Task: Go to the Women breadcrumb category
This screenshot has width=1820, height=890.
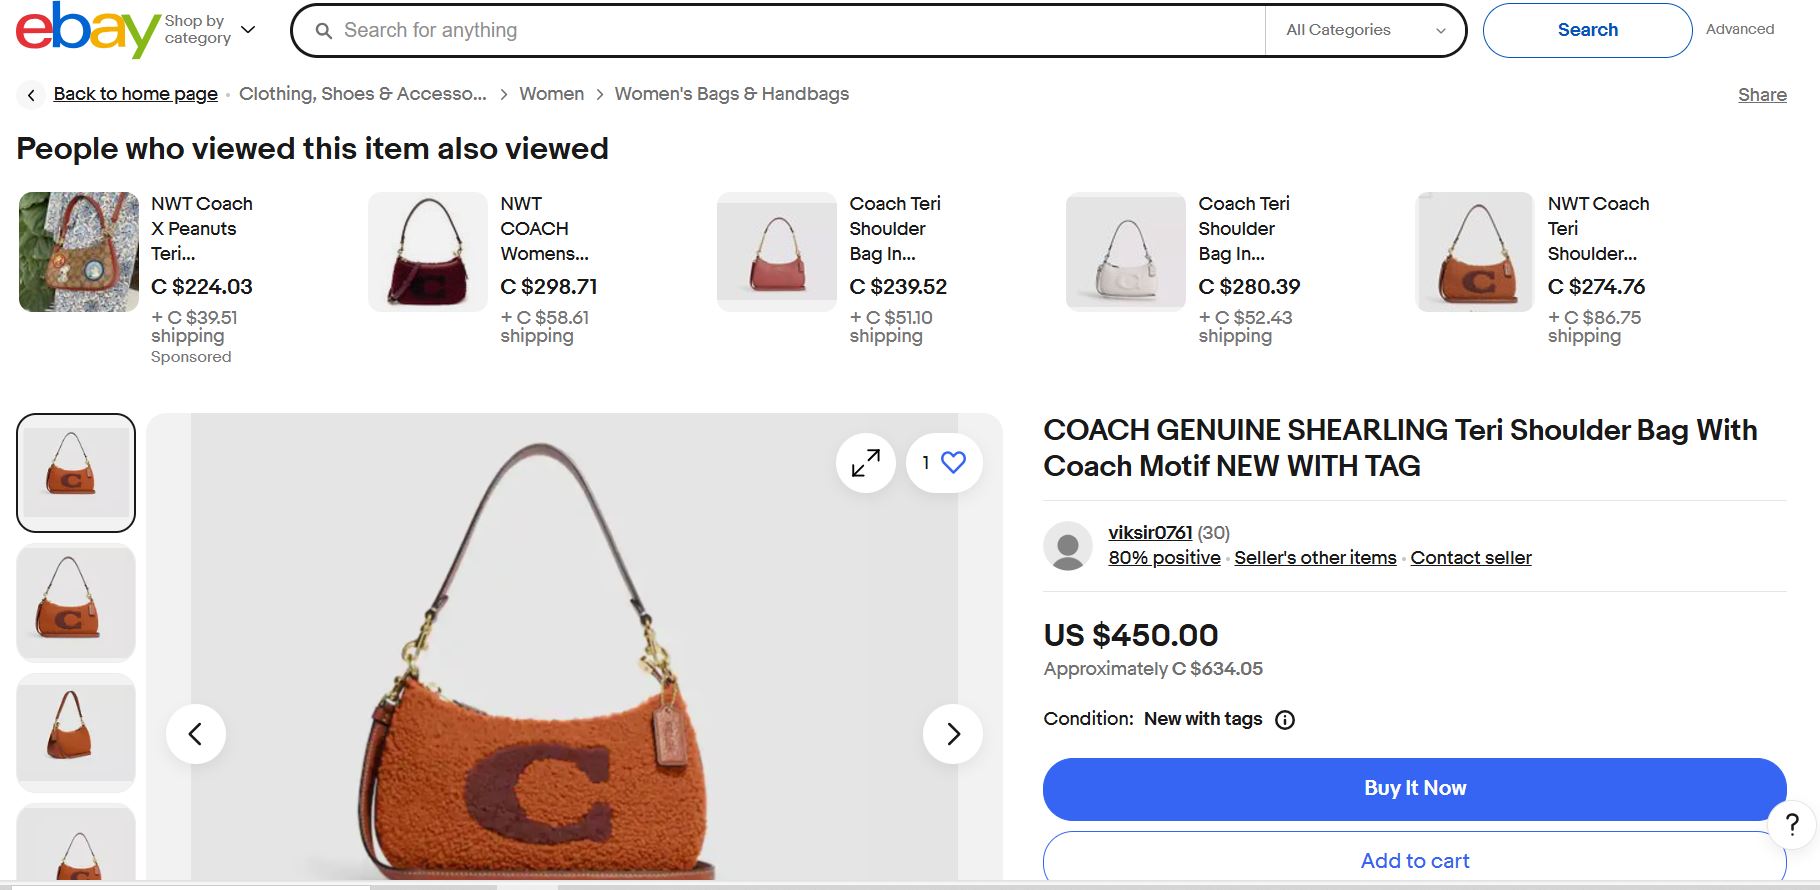Action: pos(551,94)
